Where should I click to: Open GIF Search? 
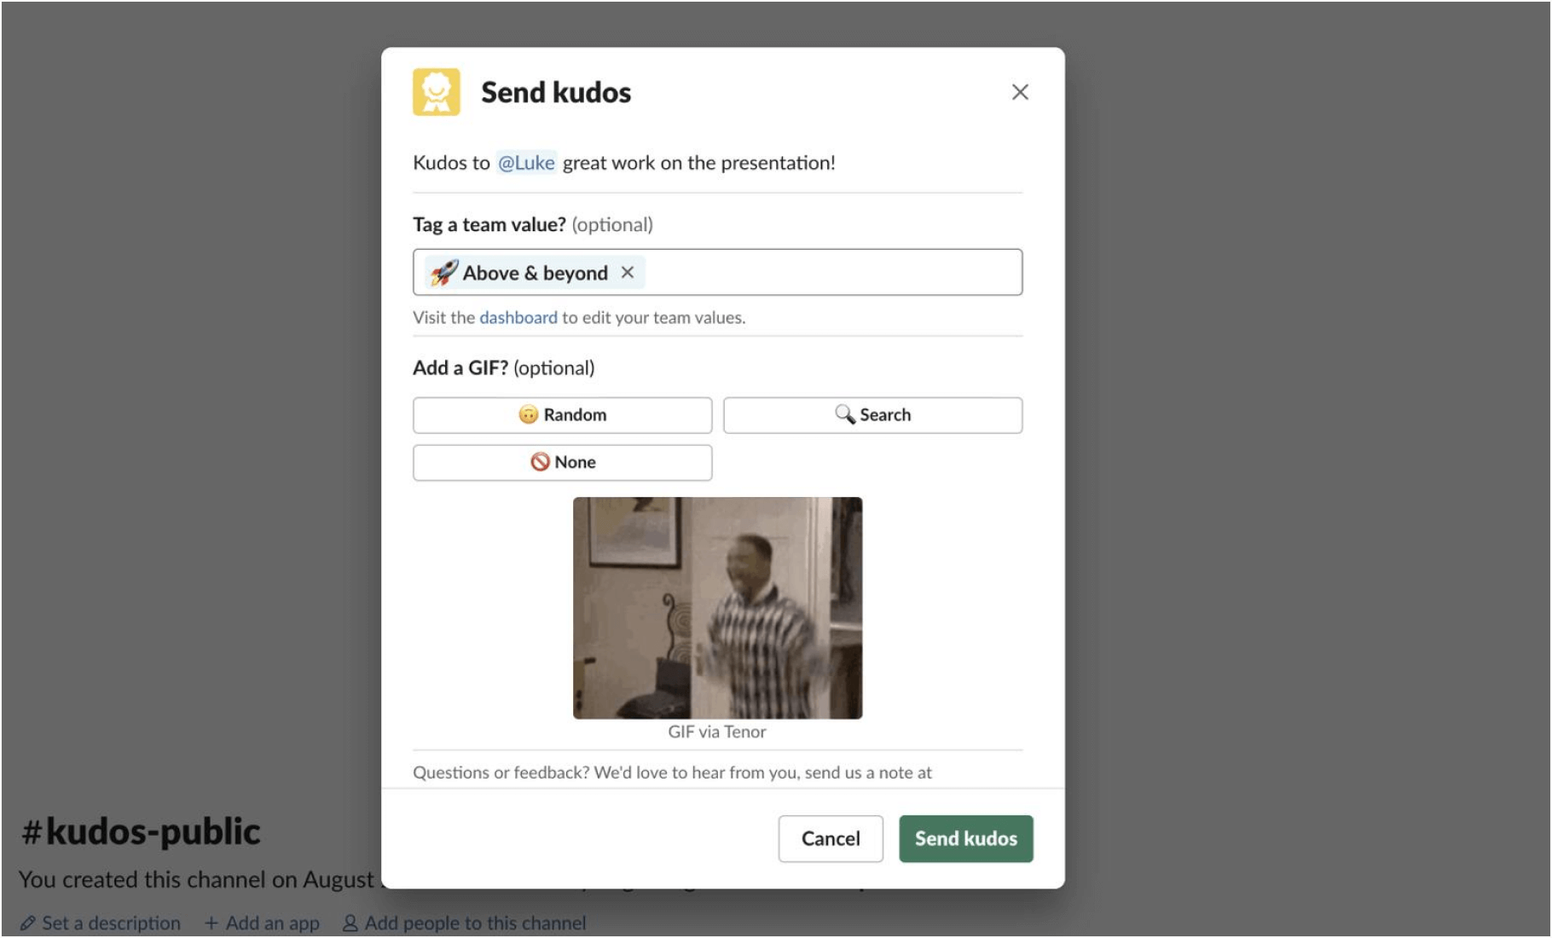point(872,415)
